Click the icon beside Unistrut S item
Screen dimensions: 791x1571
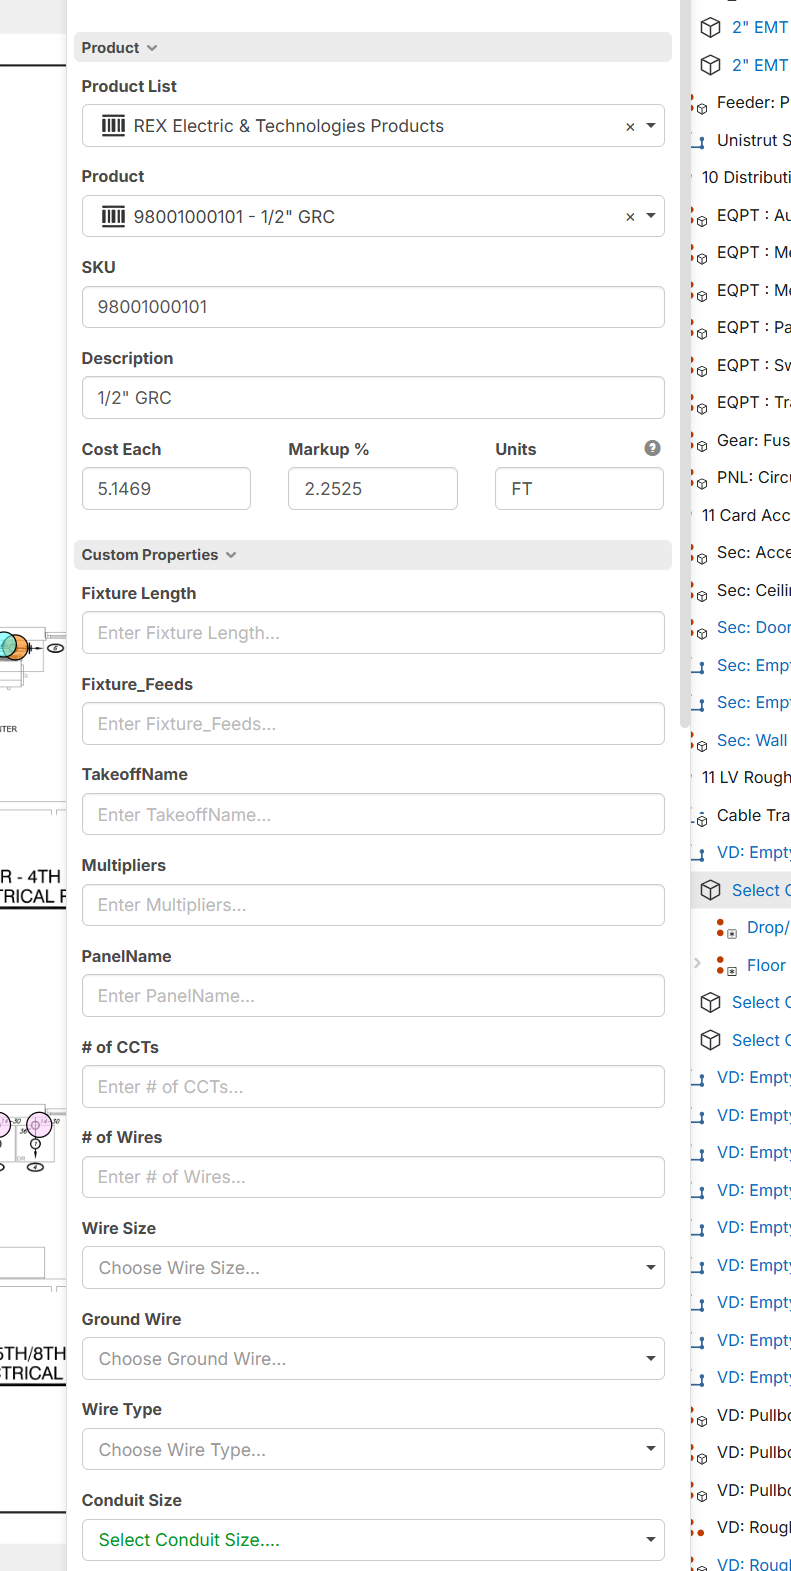pyautogui.click(x=699, y=141)
